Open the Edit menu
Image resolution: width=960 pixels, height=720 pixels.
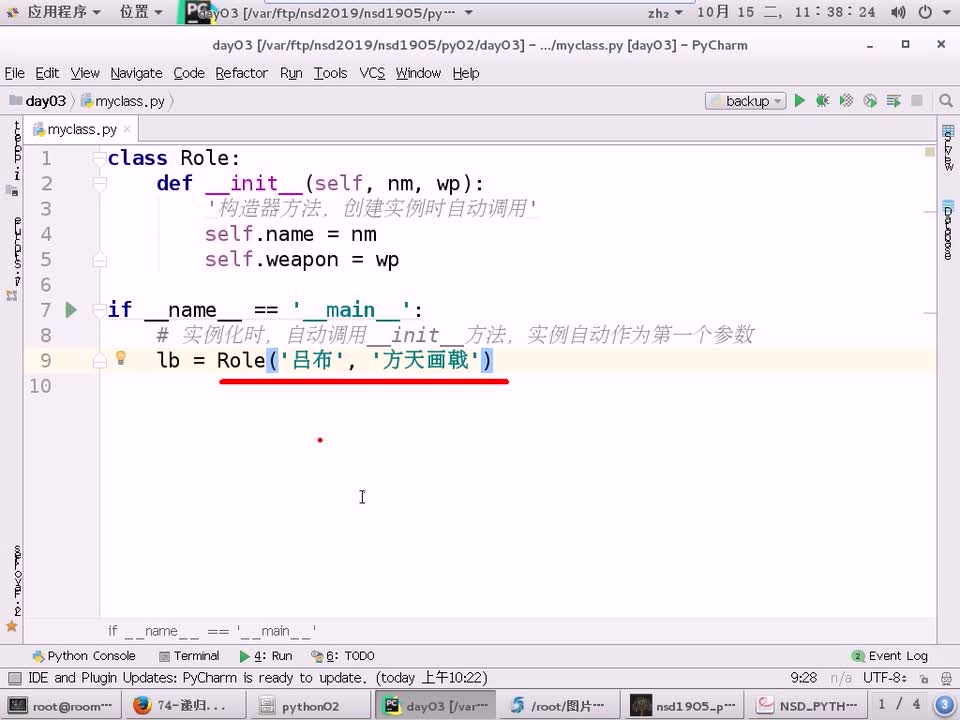[47, 73]
